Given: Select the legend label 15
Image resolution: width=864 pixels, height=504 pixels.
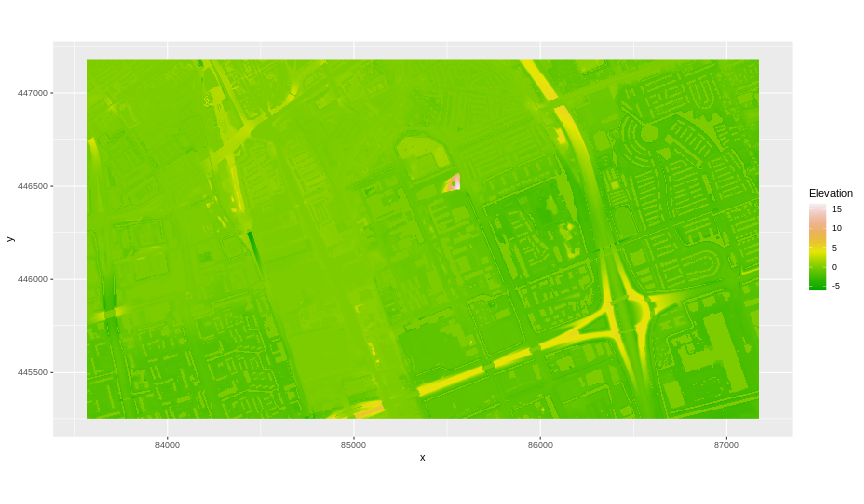Looking at the screenshot, I should [x=837, y=209].
